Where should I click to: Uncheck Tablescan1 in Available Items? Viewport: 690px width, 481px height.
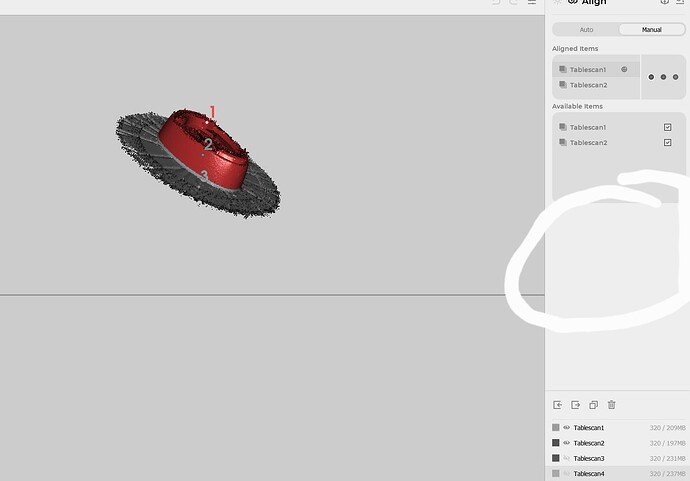click(667, 127)
